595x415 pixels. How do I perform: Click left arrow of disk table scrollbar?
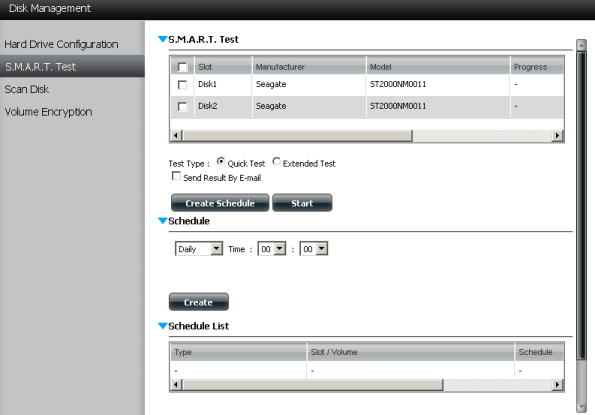(x=176, y=135)
